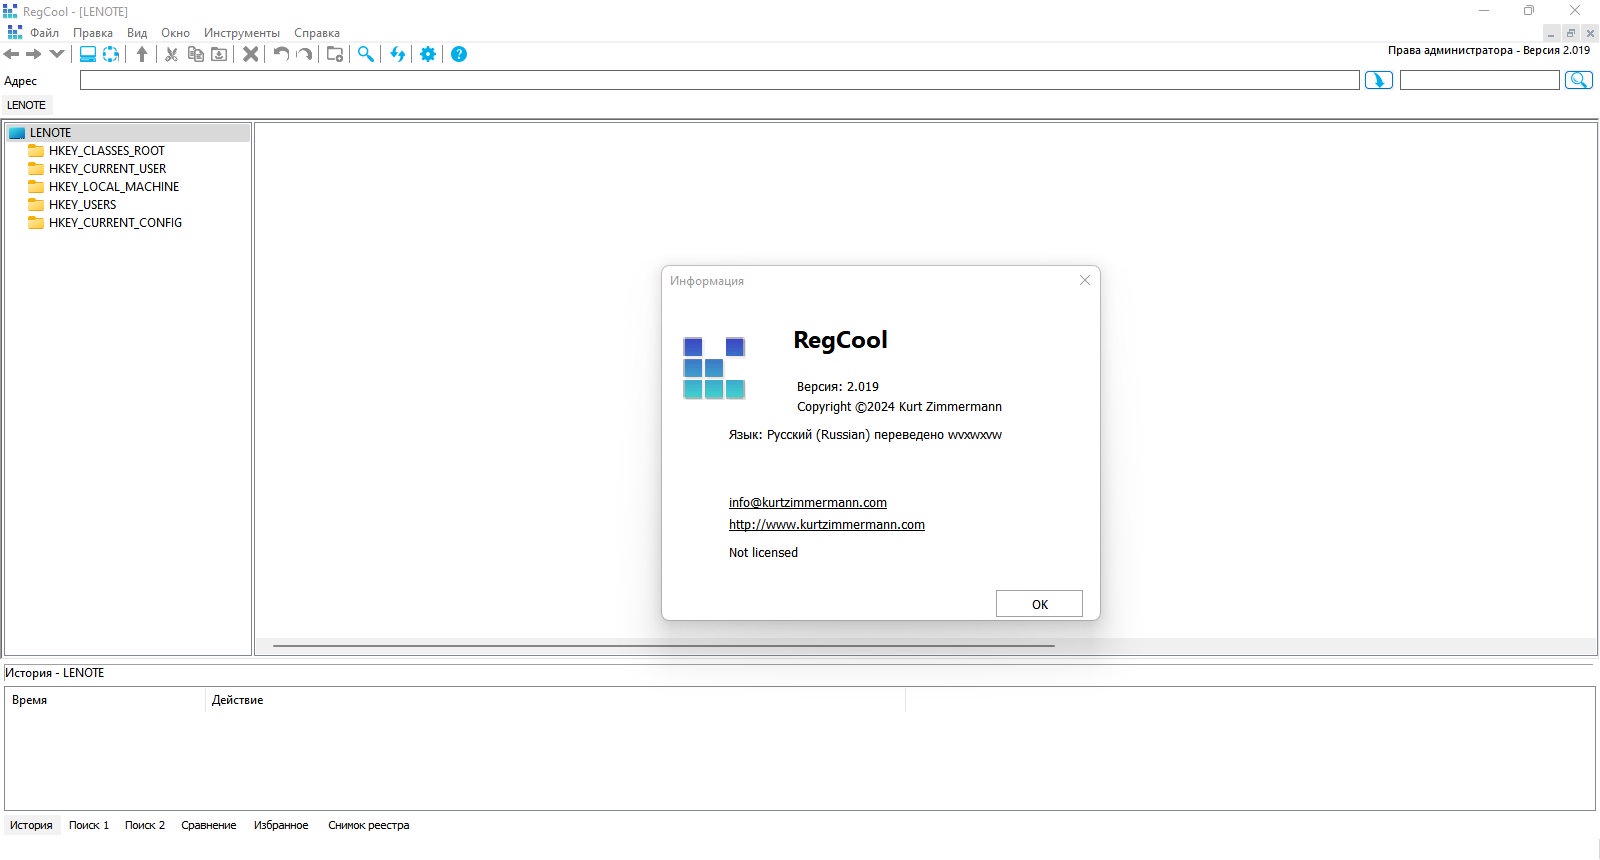
Task: Minimize the inner LENOTE child window
Action: [x=1551, y=33]
